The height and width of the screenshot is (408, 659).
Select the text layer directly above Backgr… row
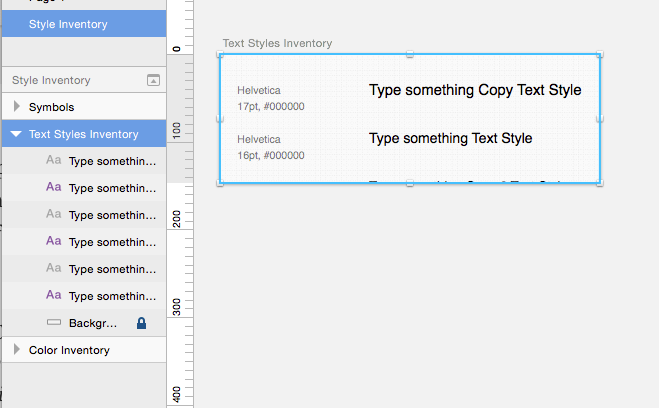pyautogui.click(x=84, y=296)
